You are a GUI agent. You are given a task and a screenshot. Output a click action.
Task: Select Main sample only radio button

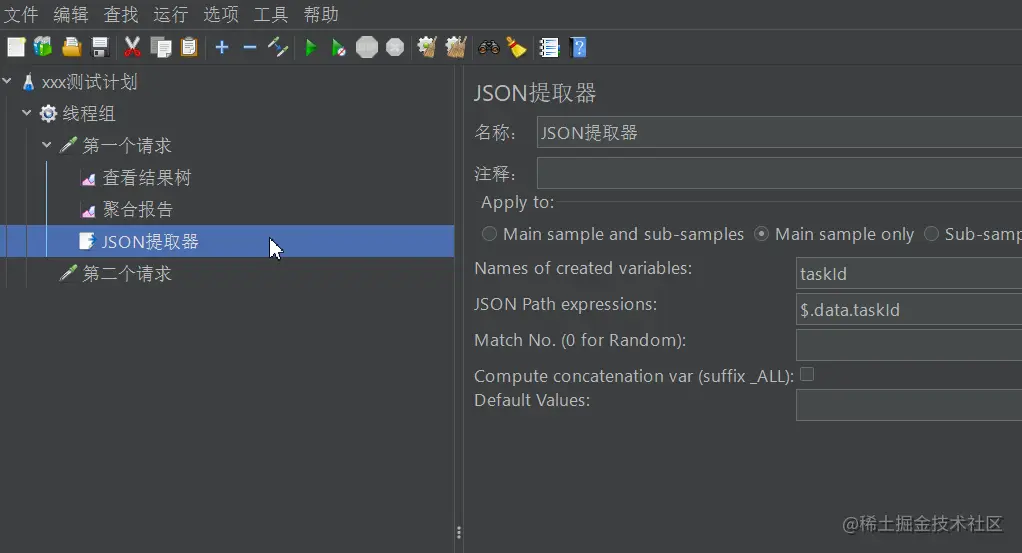(761, 233)
